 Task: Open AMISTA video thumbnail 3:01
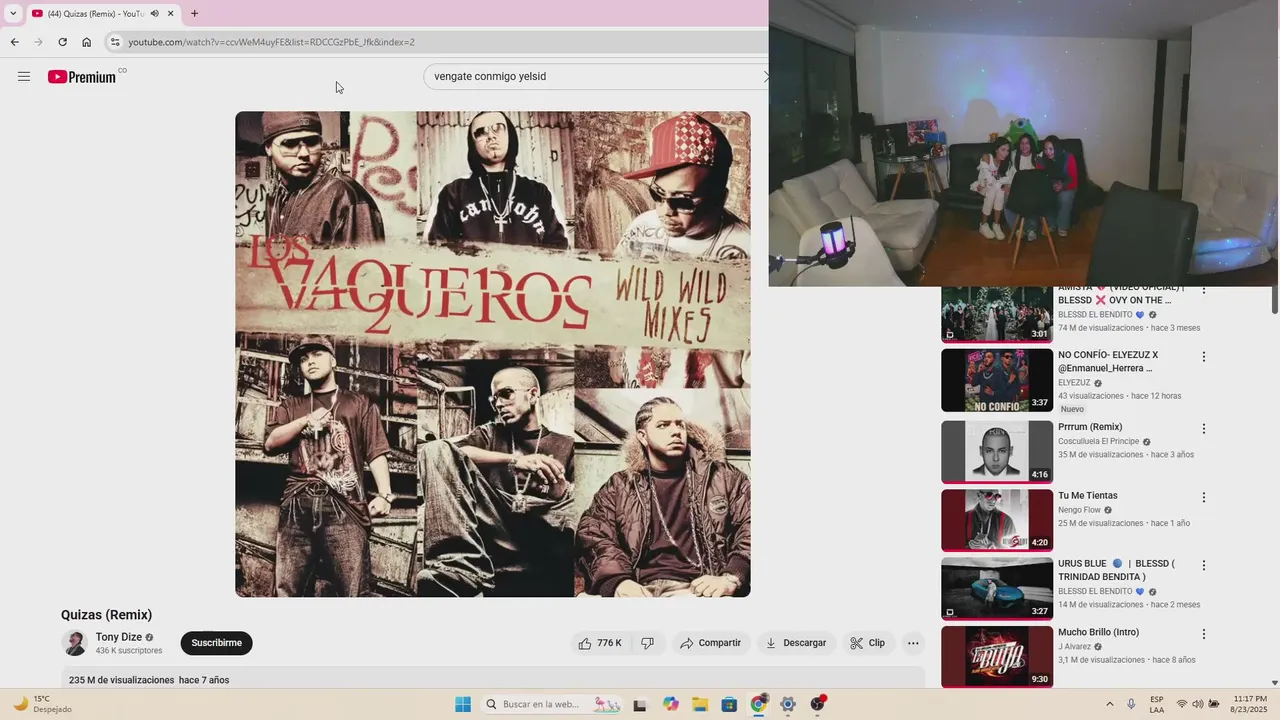click(x=997, y=314)
